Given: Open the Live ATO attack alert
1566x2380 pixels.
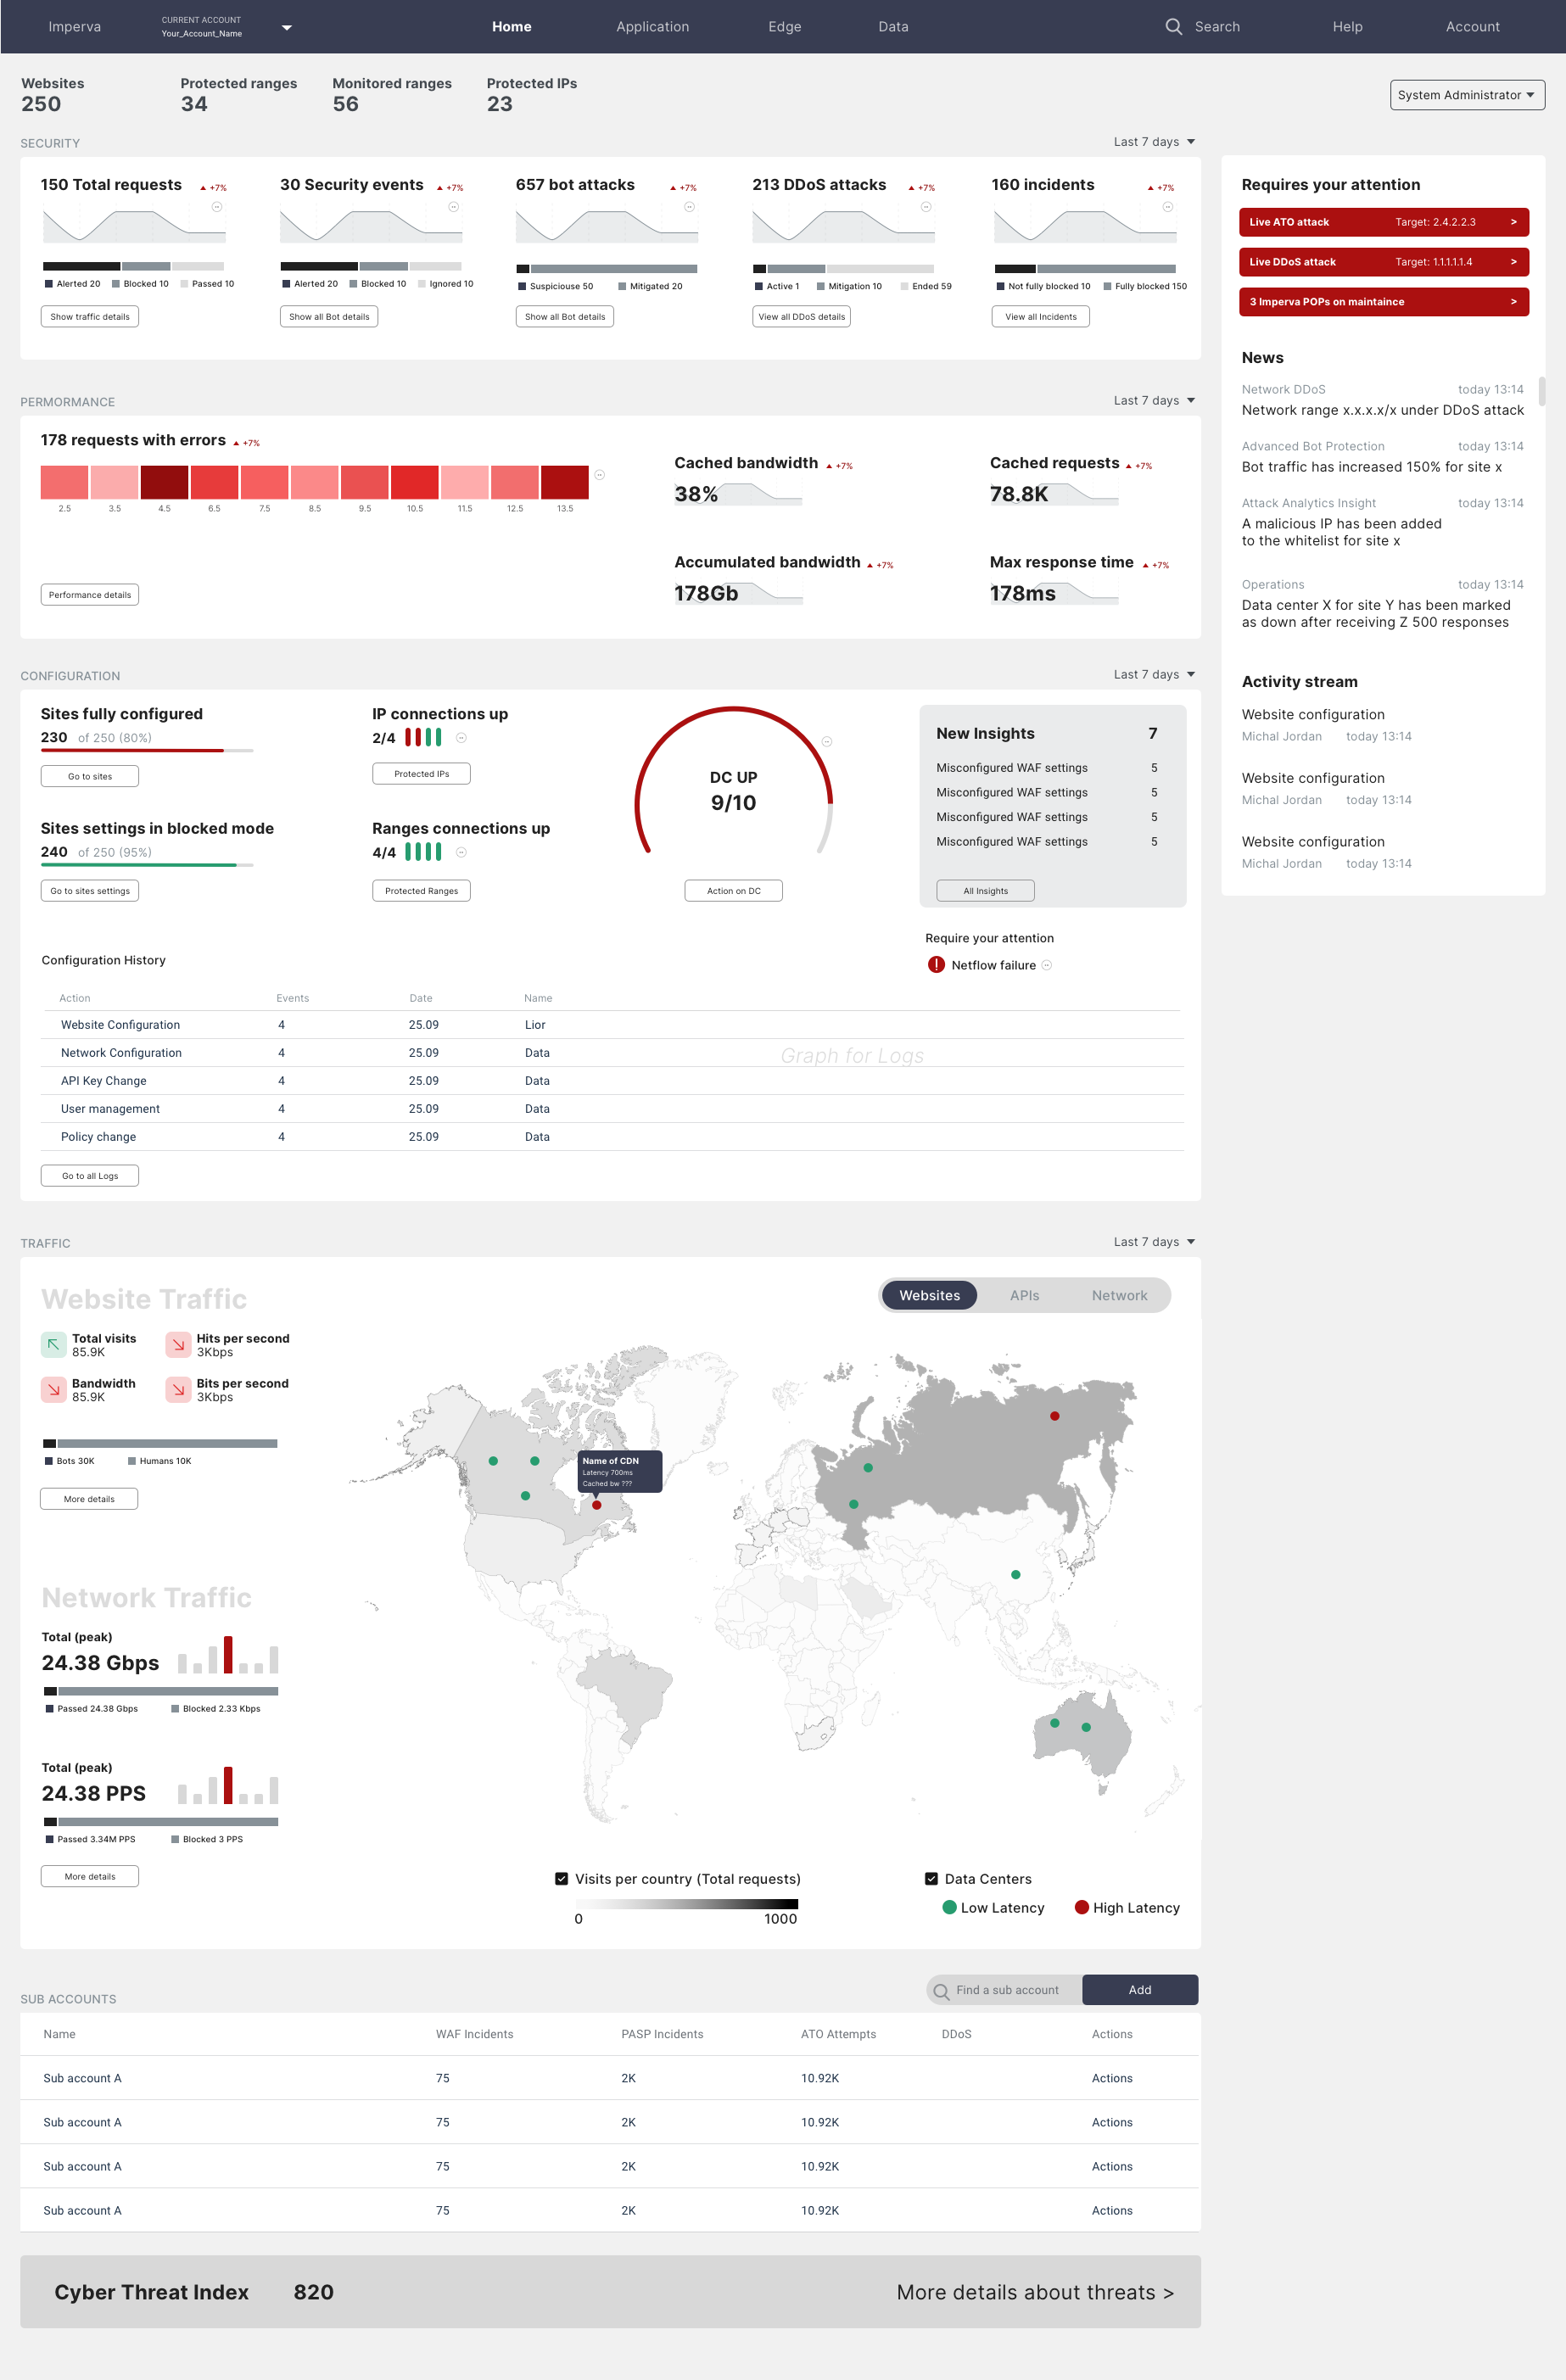Looking at the screenshot, I should [1383, 222].
